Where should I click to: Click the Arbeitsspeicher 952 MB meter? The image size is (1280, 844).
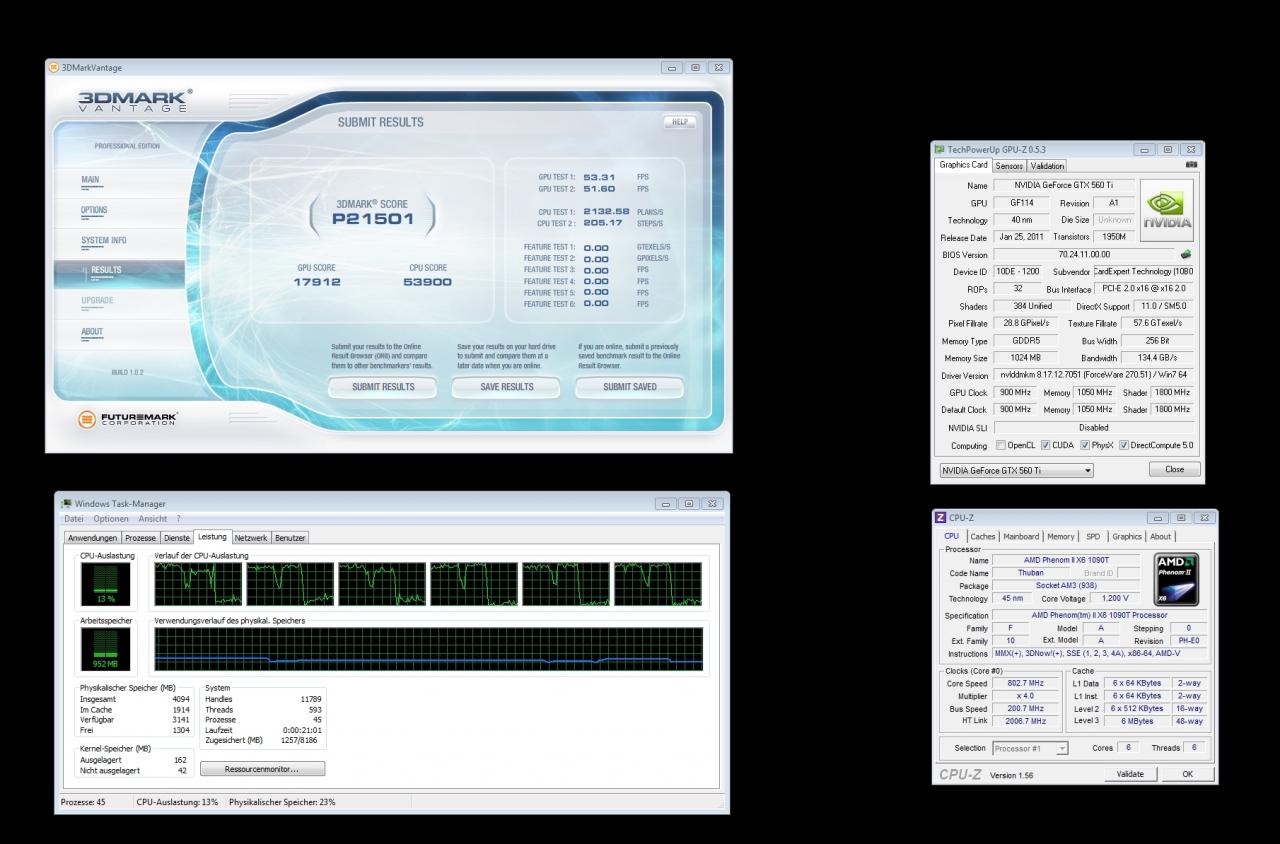click(104, 650)
